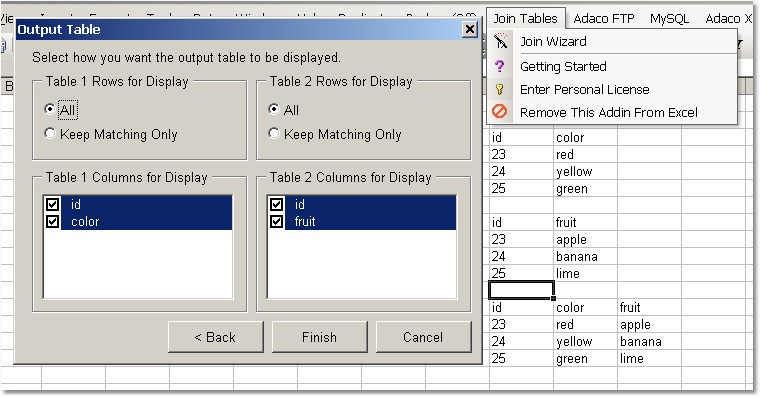The image size is (760, 397).
Task: Click the Back button
Action: [x=216, y=337]
